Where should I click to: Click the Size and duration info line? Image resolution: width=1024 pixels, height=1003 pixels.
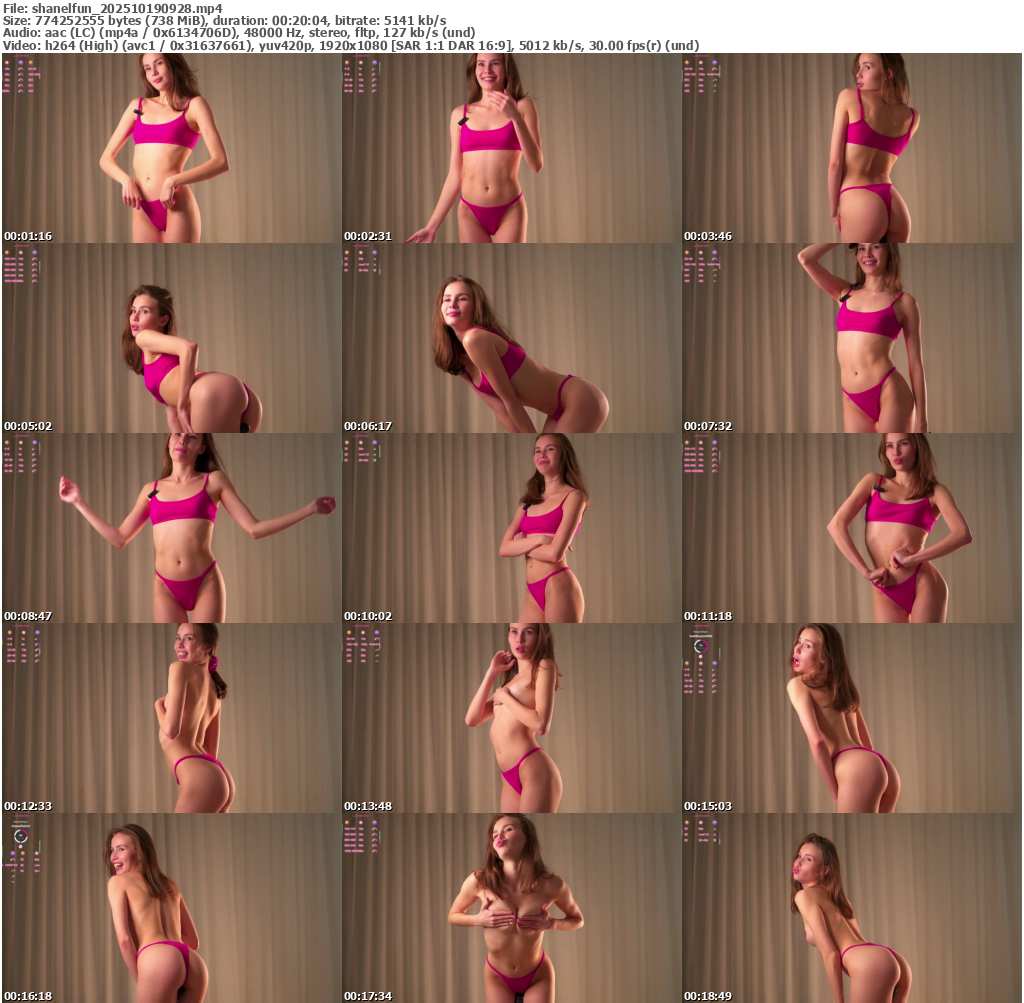(225, 20)
